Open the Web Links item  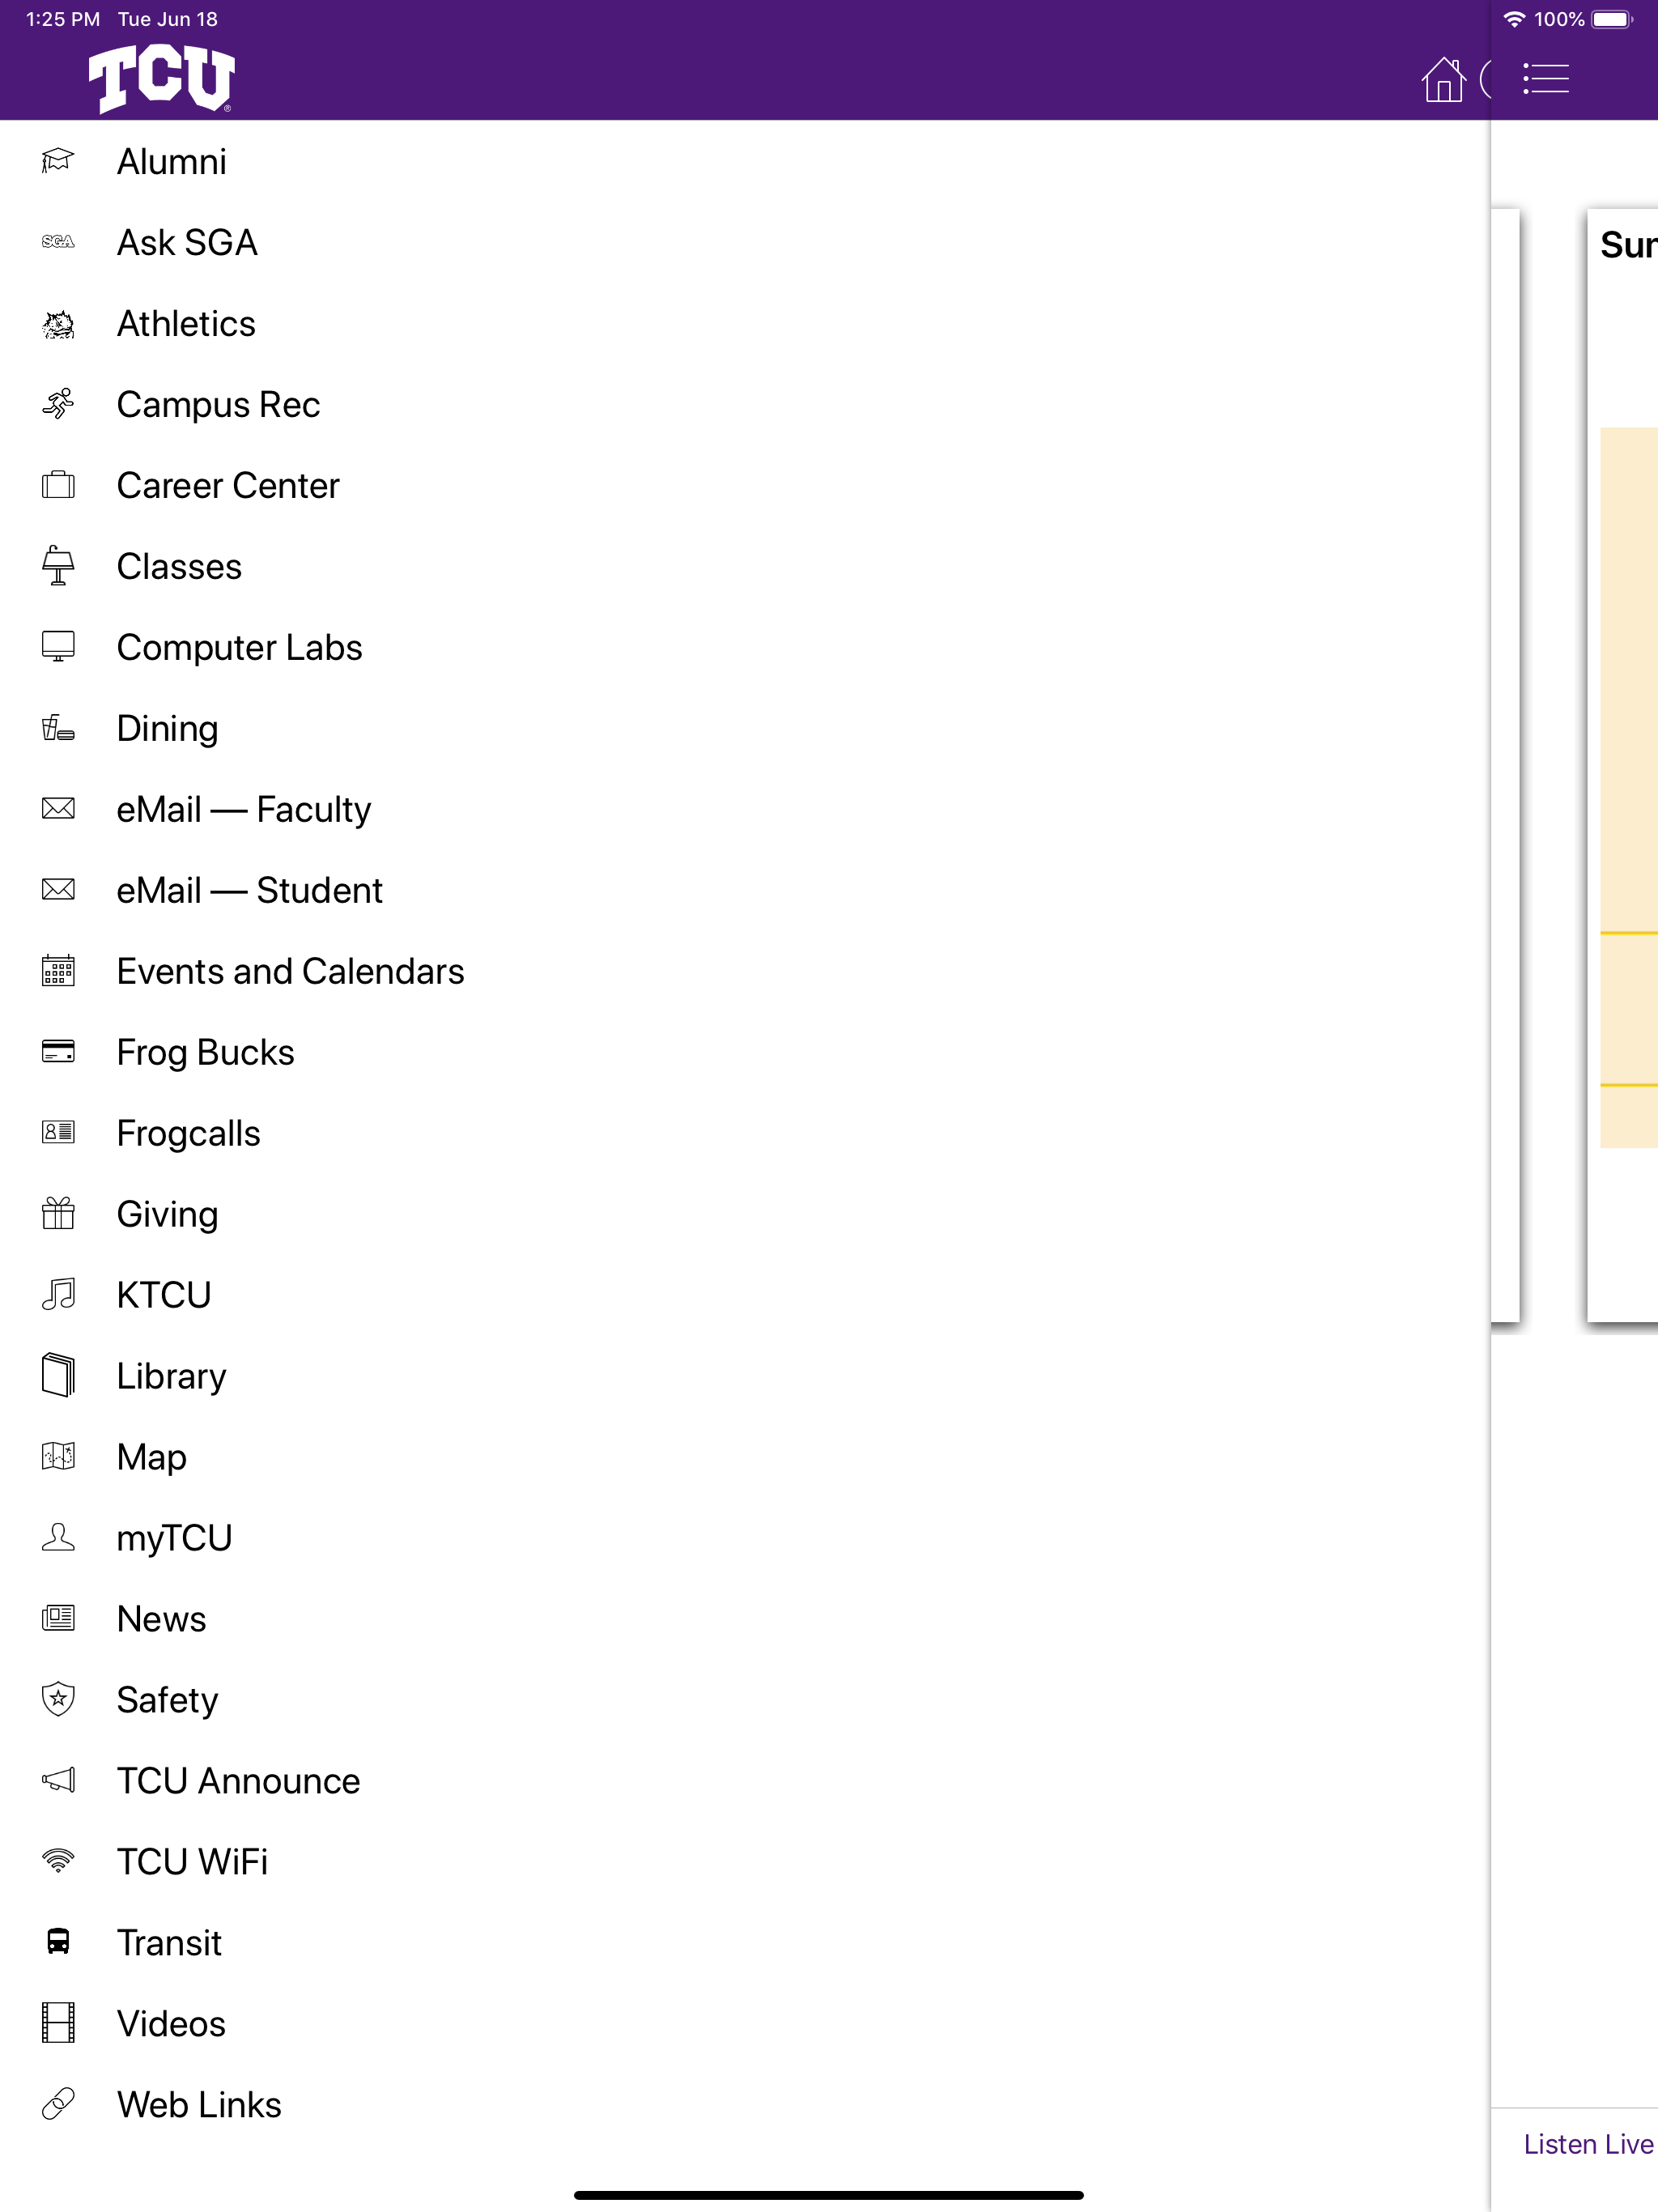[x=198, y=2104]
